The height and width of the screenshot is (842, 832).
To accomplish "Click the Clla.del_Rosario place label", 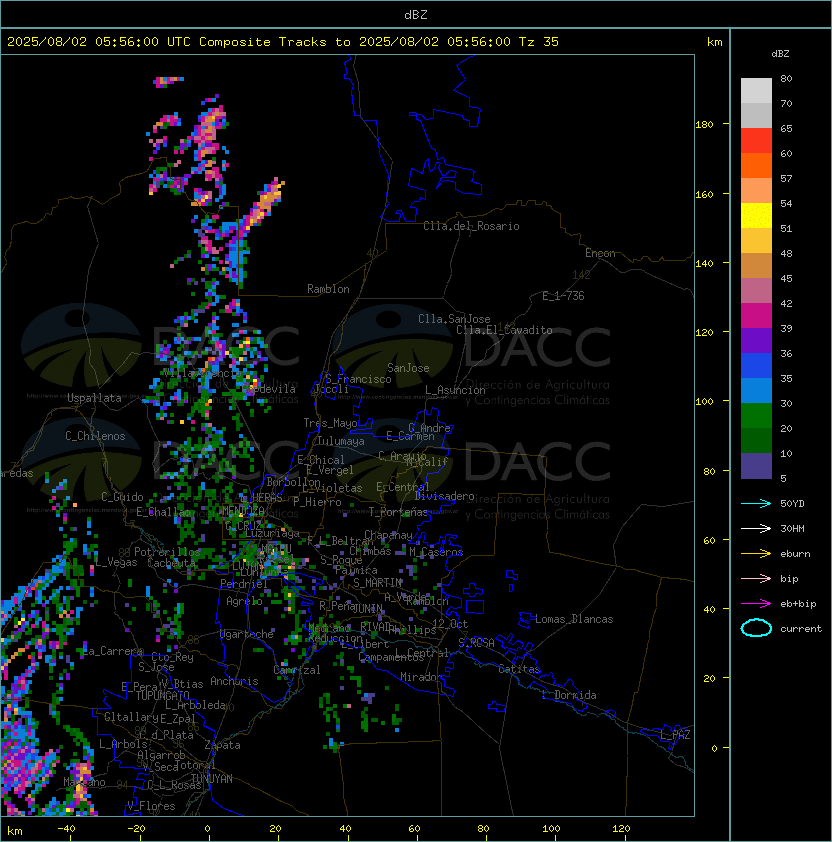I will pos(471,226).
